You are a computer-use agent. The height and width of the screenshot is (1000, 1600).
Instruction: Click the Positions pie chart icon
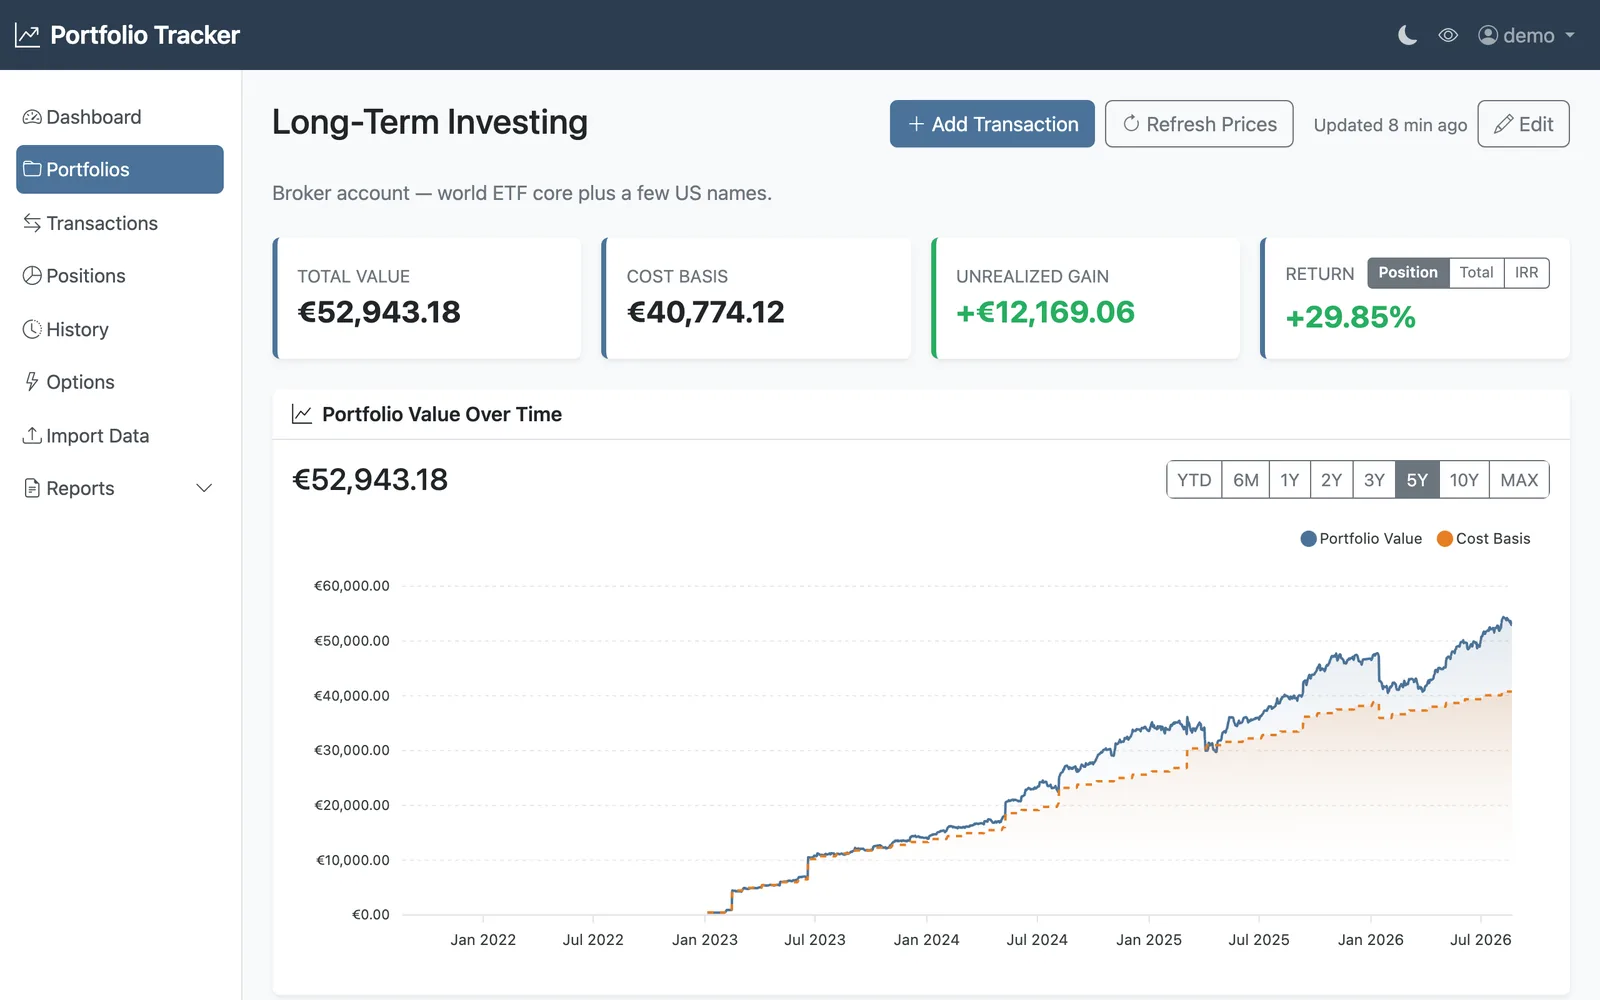[x=32, y=276]
